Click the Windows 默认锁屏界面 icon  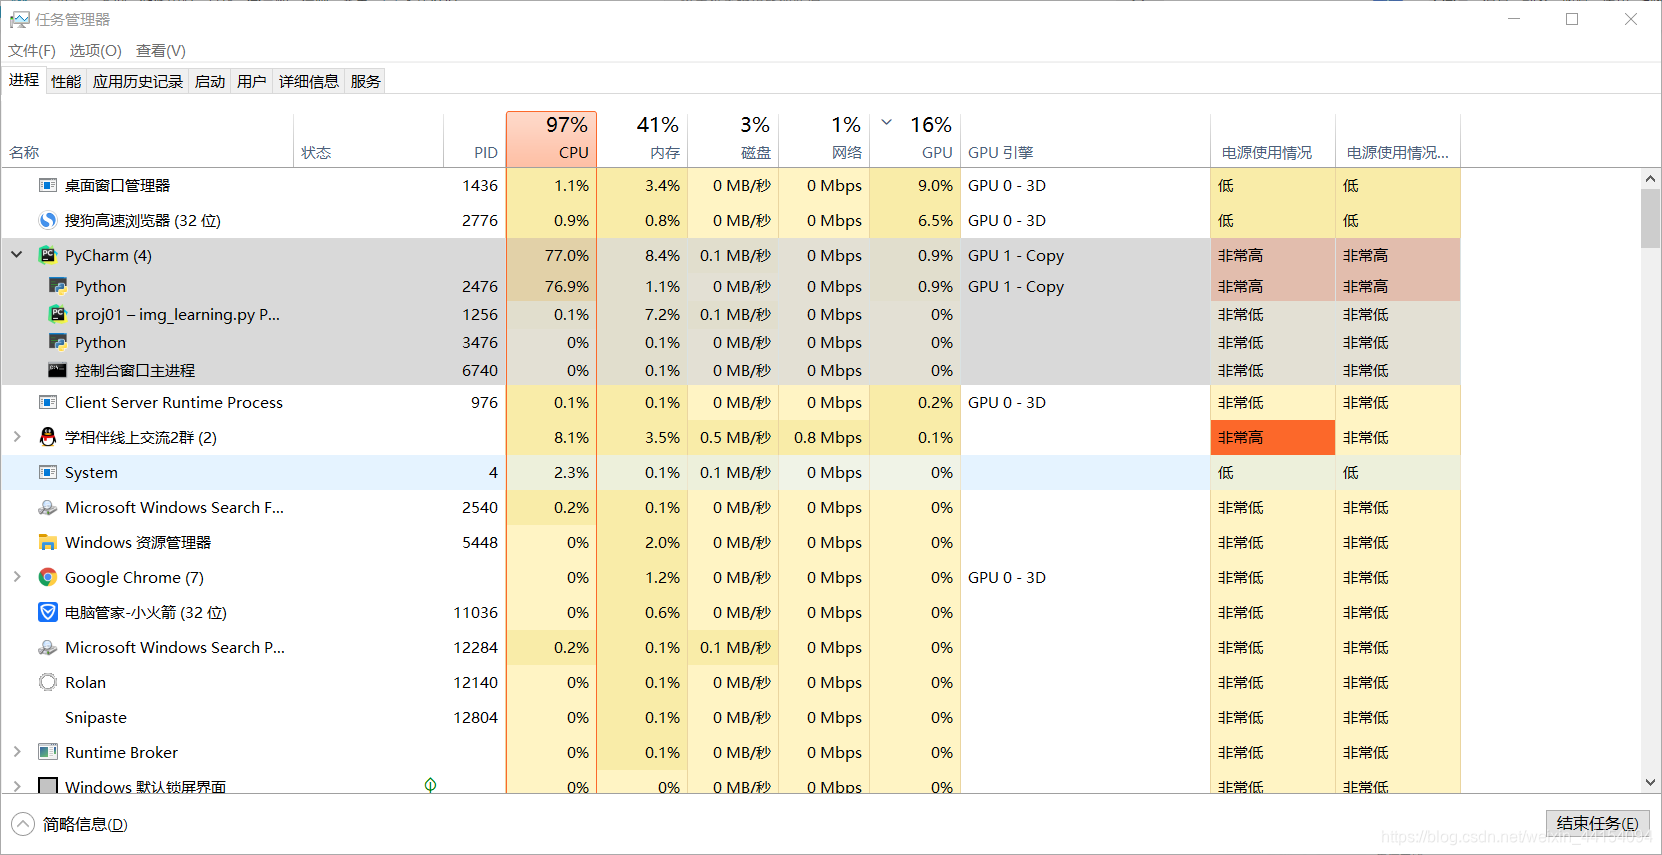click(x=47, y=786)
